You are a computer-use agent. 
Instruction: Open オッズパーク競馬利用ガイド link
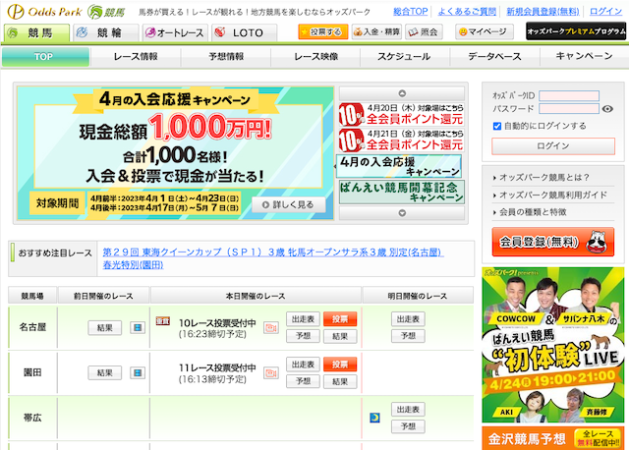[x=553, y=195]
